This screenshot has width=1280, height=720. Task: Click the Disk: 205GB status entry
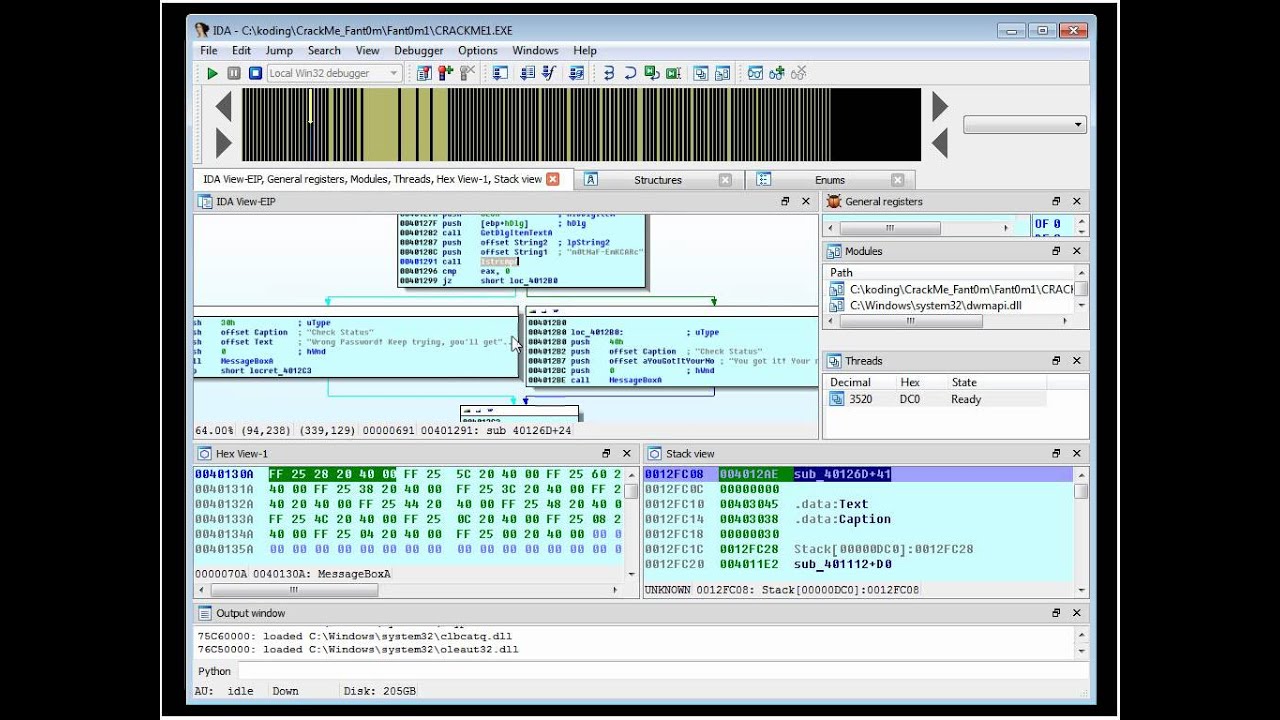pos(379,691)
